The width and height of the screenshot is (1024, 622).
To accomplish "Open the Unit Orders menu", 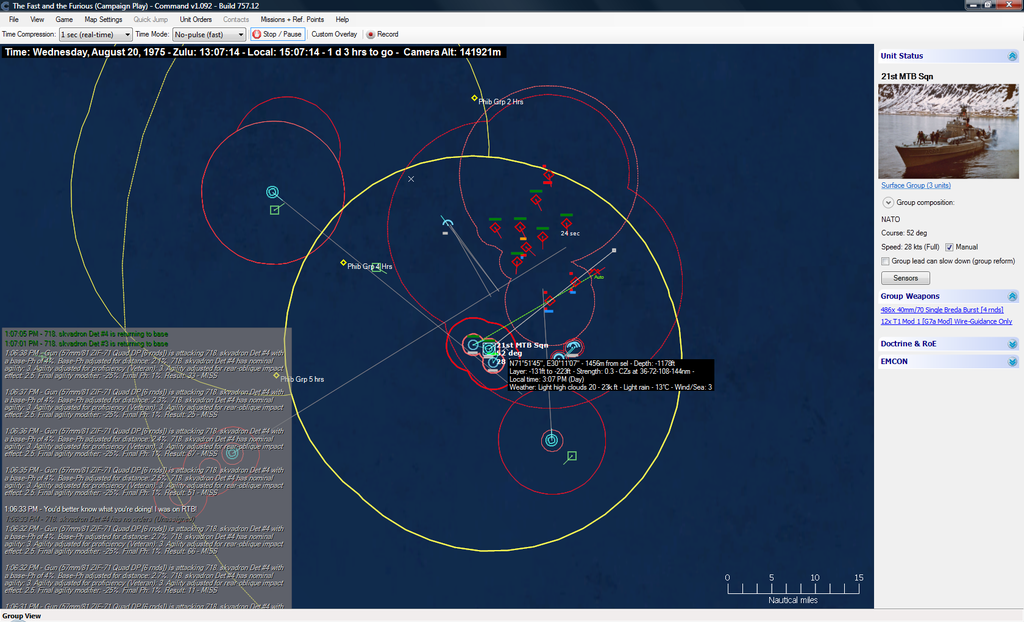I will click(x=195, y=19).
